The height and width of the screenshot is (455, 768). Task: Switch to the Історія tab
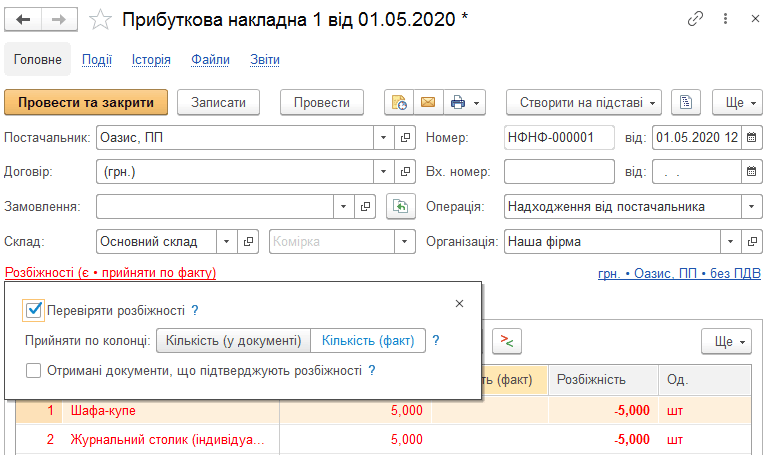[151, 60]
